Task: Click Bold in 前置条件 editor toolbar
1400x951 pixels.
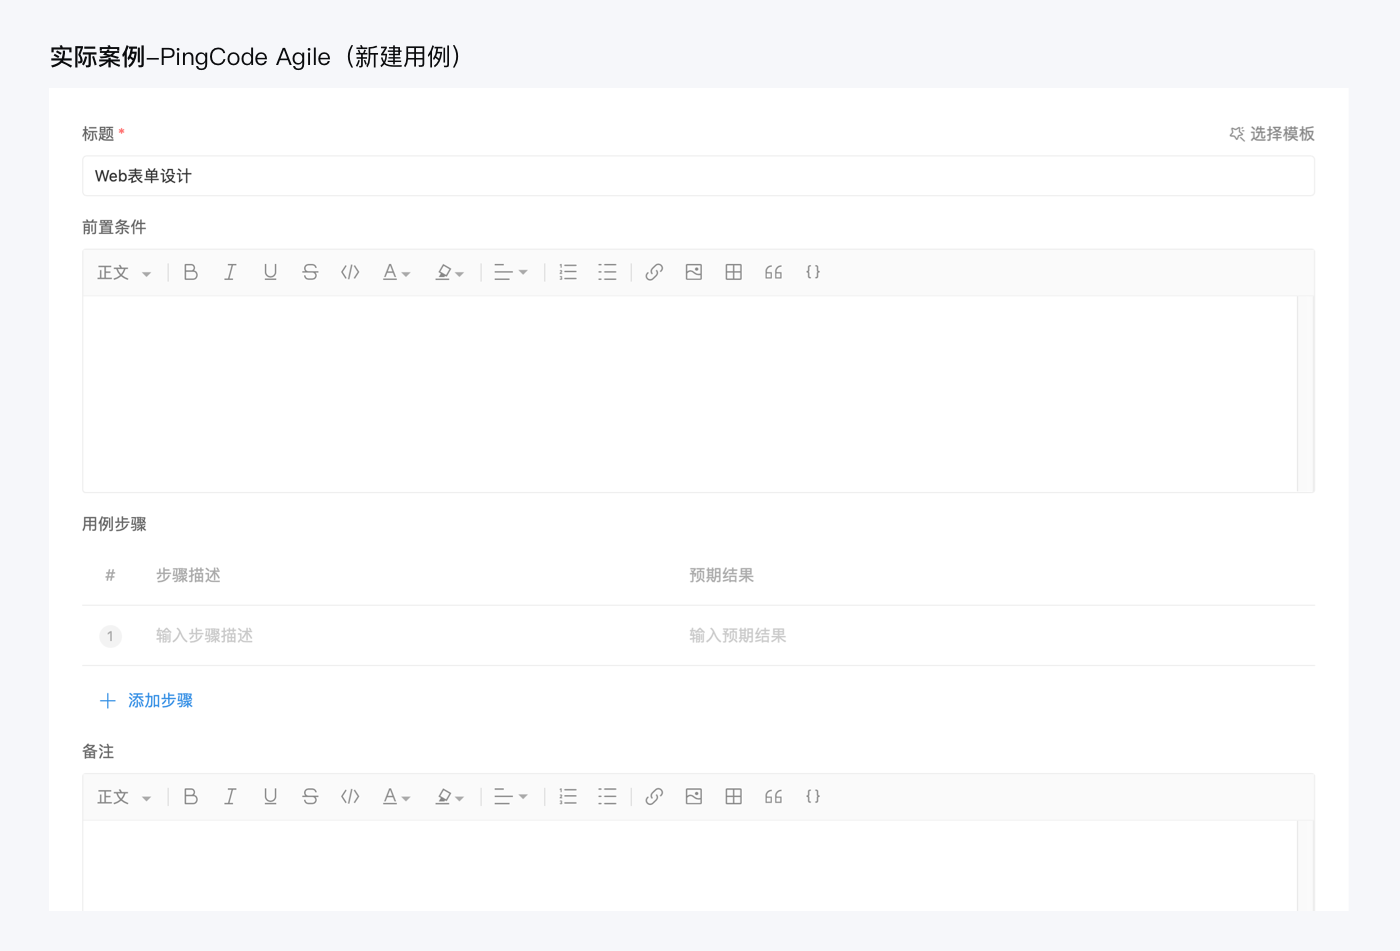Action: pyautogui.click(x=190, y=272)
